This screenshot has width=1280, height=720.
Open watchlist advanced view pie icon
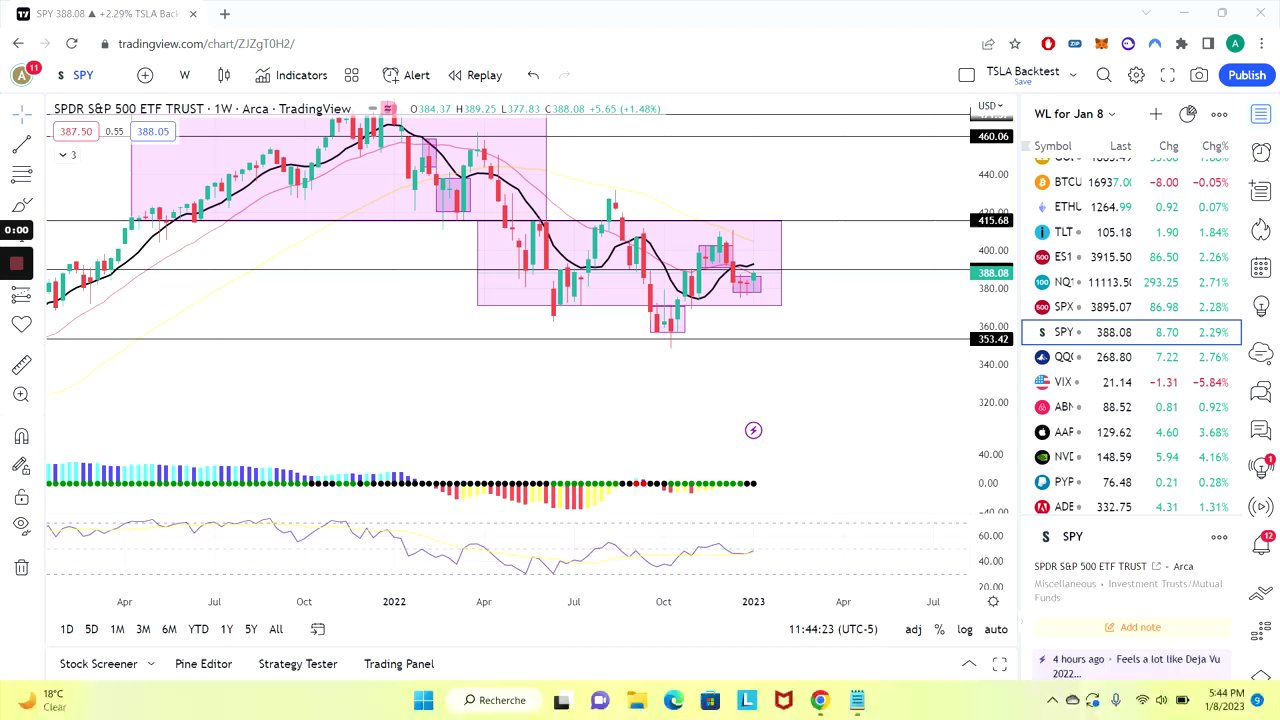pyautogui.click(x=1188, y=114)
